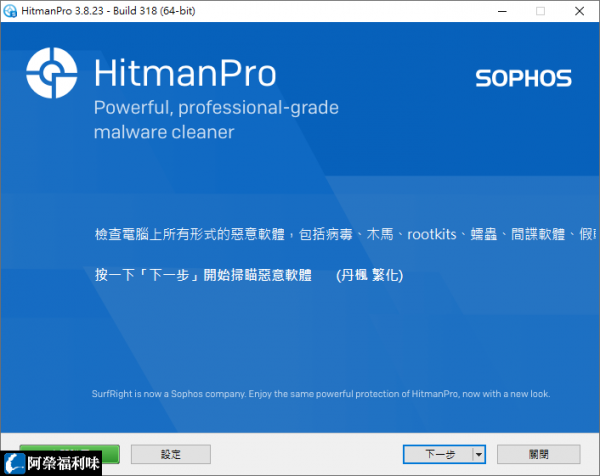Viewport: 600px width, 476px height.
Task: Click the text 按一下「下一步」開始掃瞄惡意軟體
Action: click(203, 275)
